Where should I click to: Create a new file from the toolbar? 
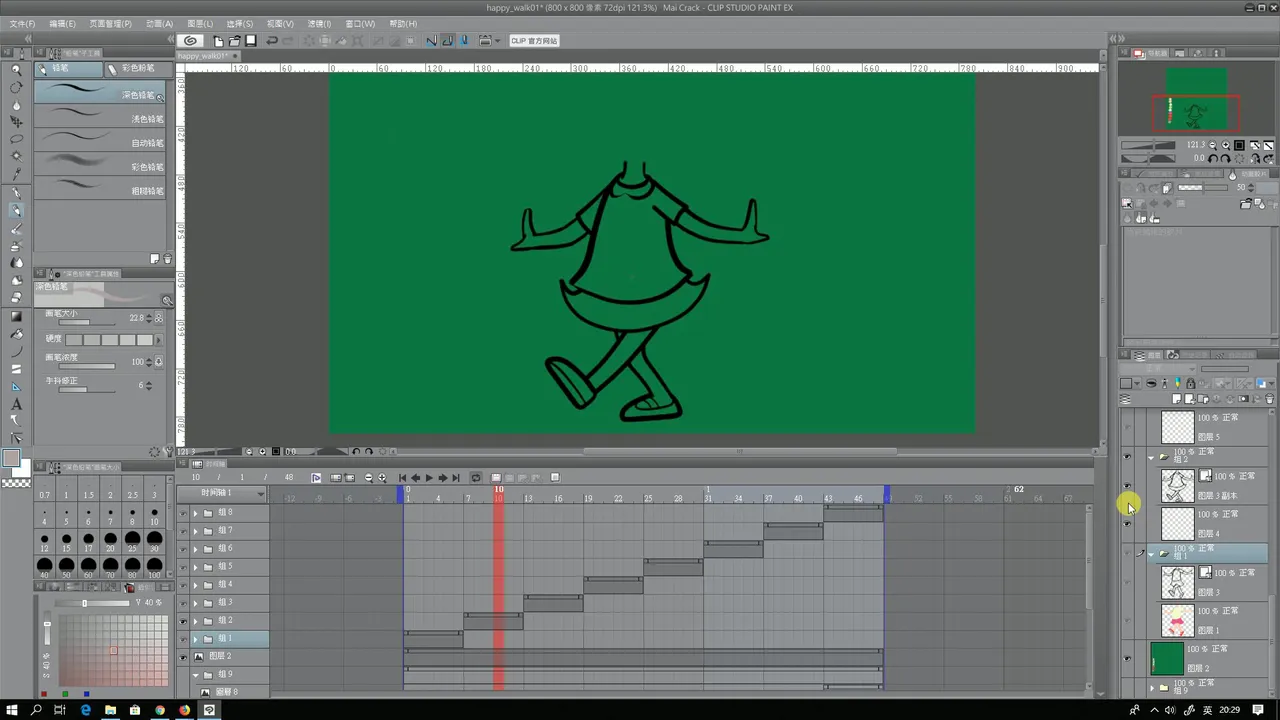(x=218, y=41)
